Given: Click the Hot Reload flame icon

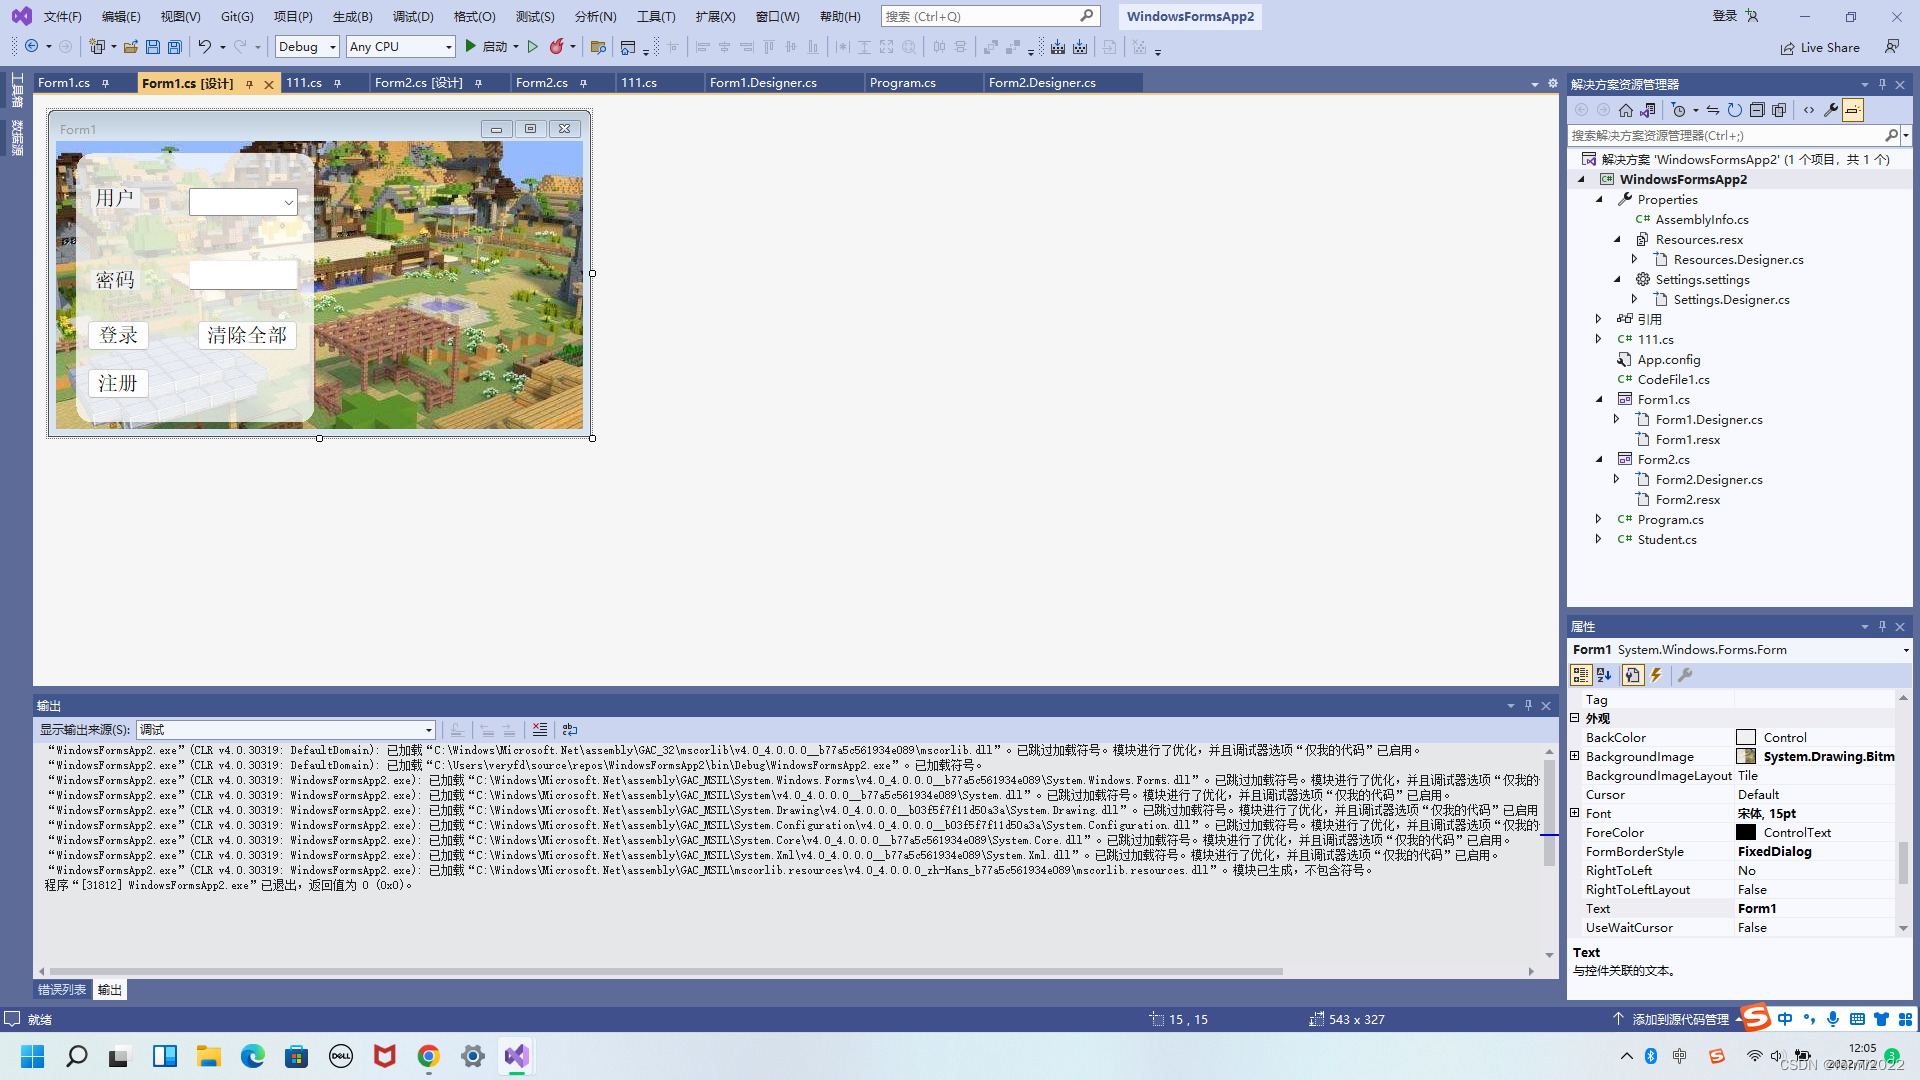Looking at the screenshot, I should coord(557,47).
